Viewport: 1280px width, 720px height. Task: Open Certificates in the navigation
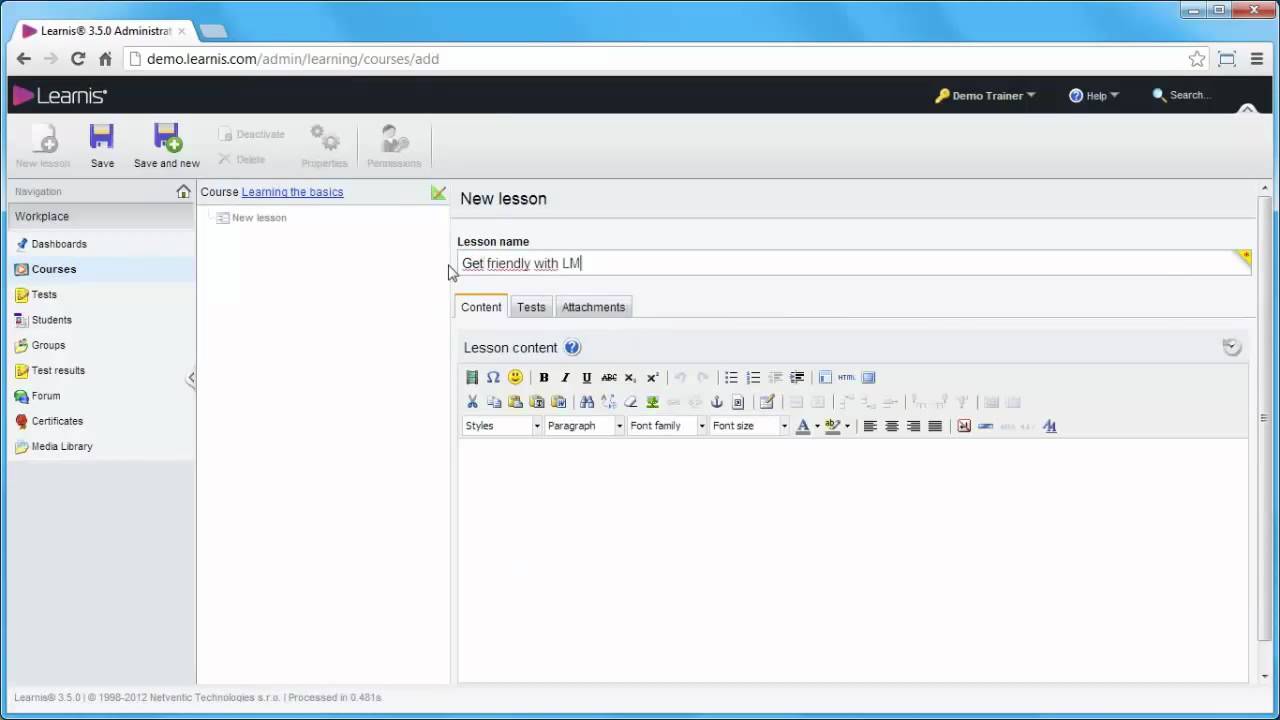click(x=57, y=421)
